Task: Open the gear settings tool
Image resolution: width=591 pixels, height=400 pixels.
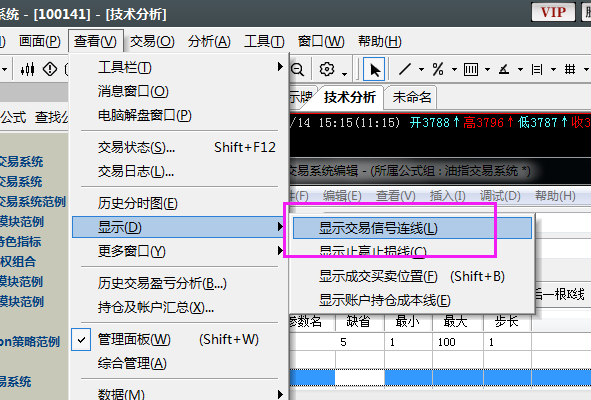Action: pyautogui.click(x=327, y=69)
